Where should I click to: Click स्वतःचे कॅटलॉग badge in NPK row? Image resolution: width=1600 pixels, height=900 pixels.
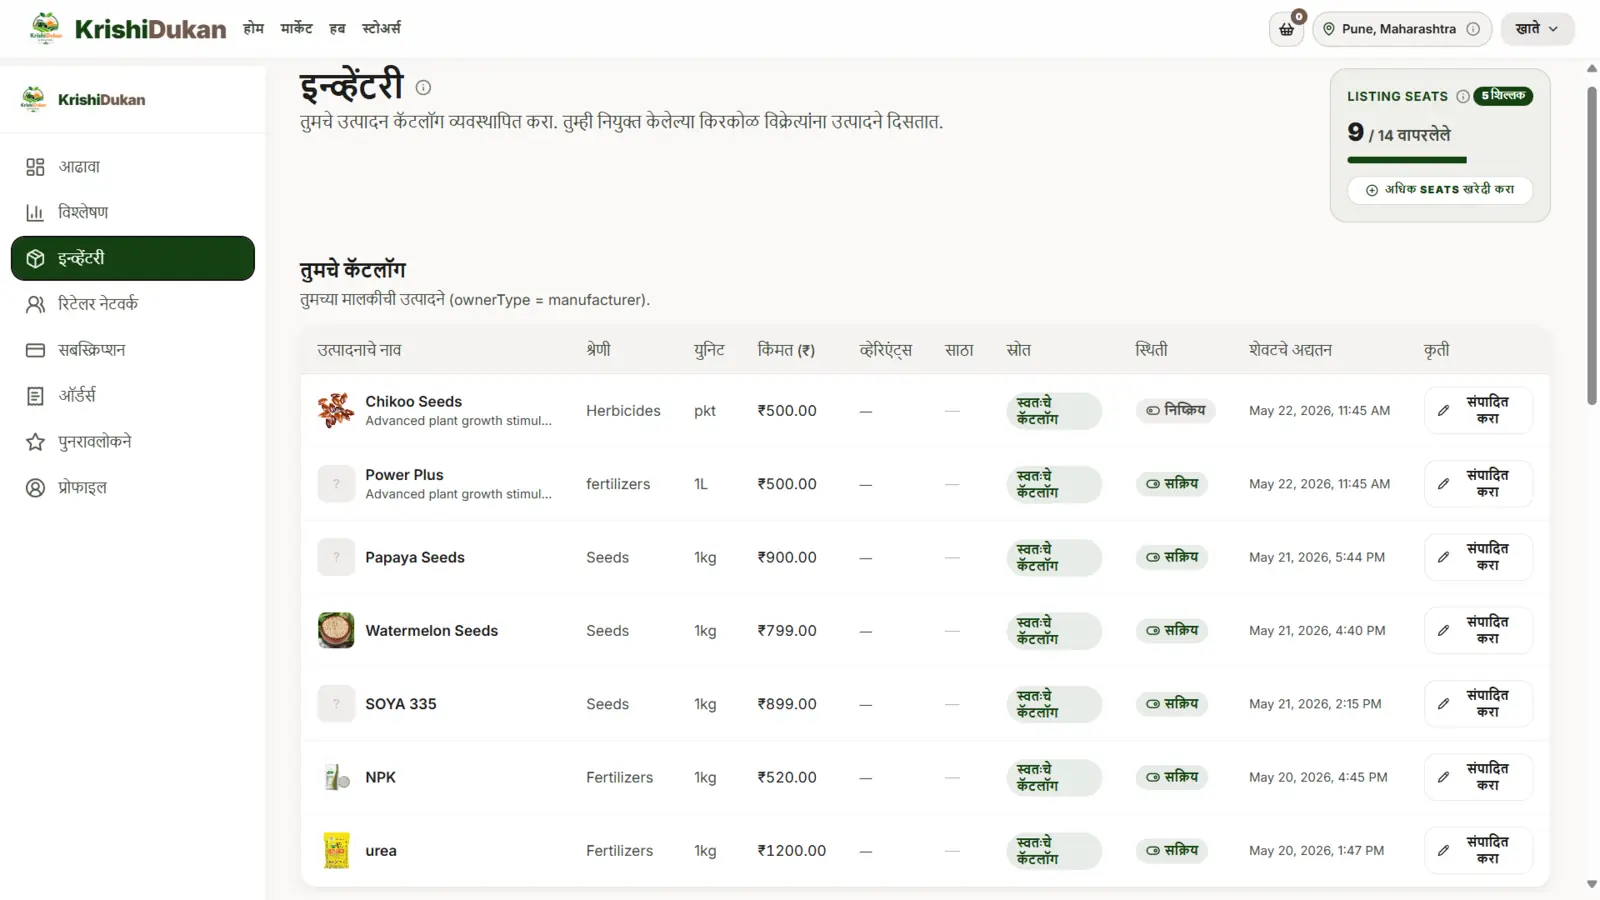click(x=1054, y=778)
